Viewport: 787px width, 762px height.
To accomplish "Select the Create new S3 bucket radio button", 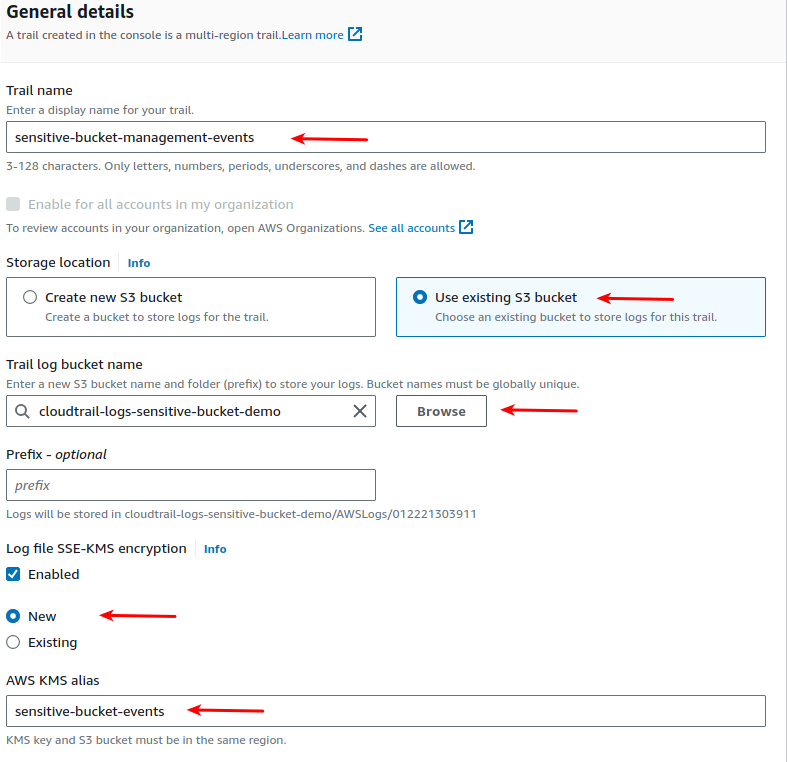I will [30, 297].
